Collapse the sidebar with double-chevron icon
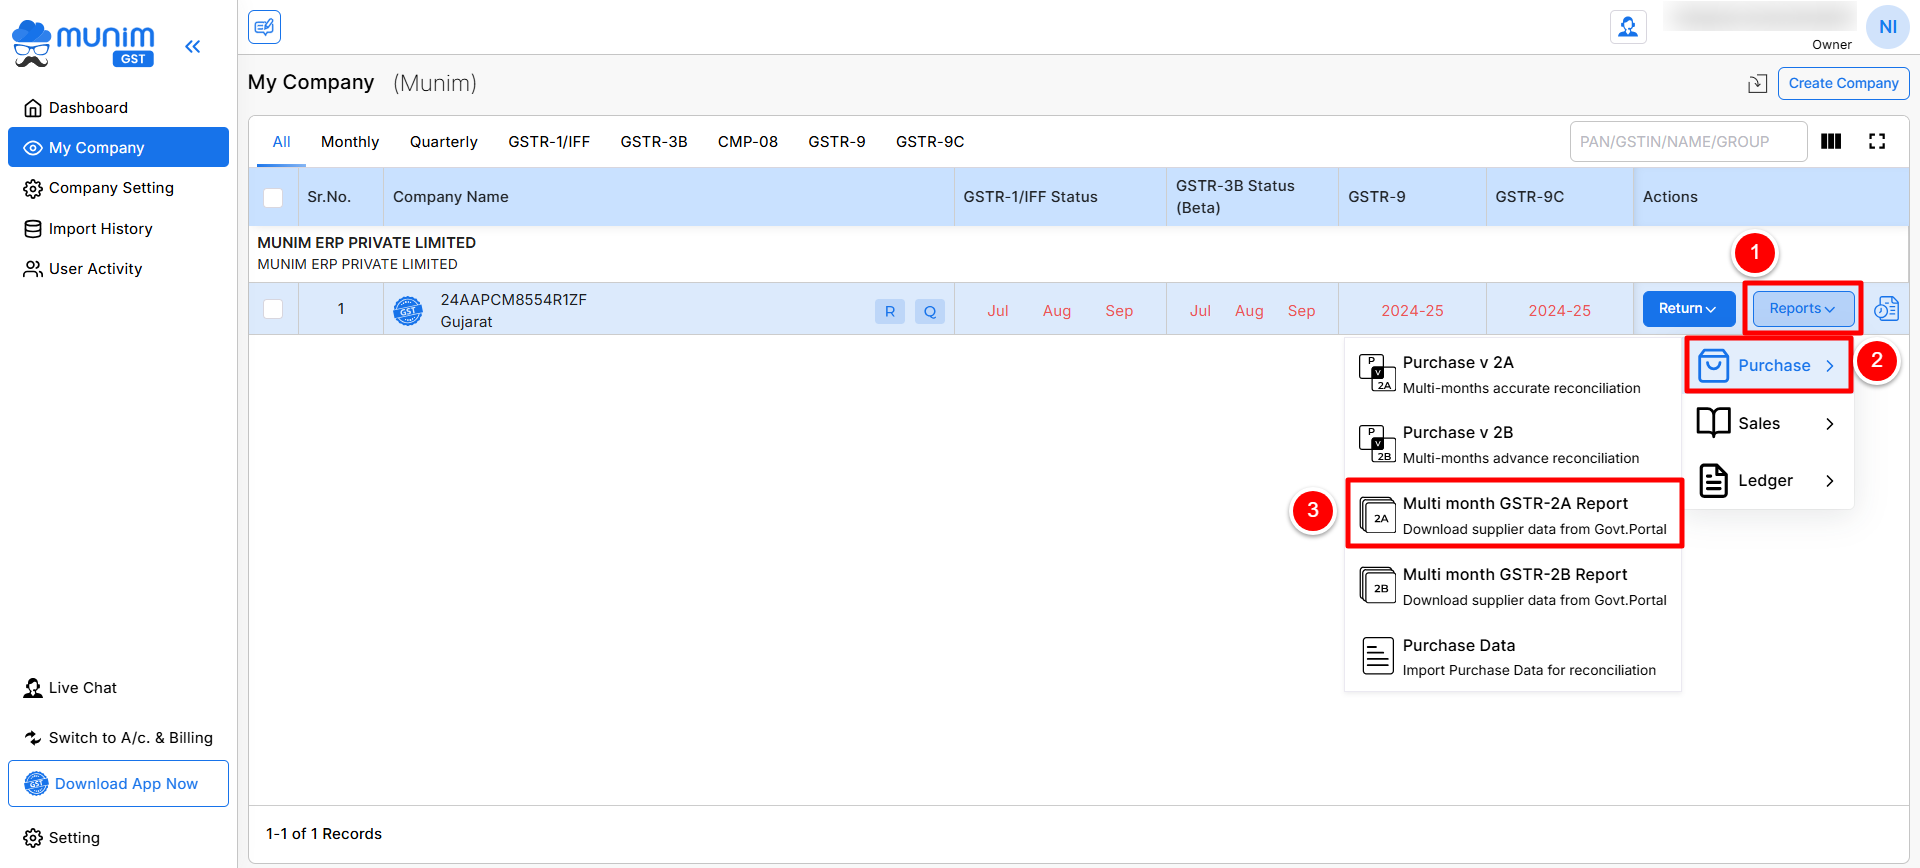The height and width of the screenshot is (868, 1920). 193,46
